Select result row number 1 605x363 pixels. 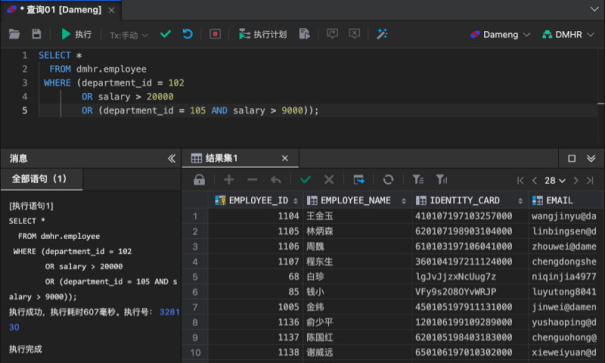(195, 216)
